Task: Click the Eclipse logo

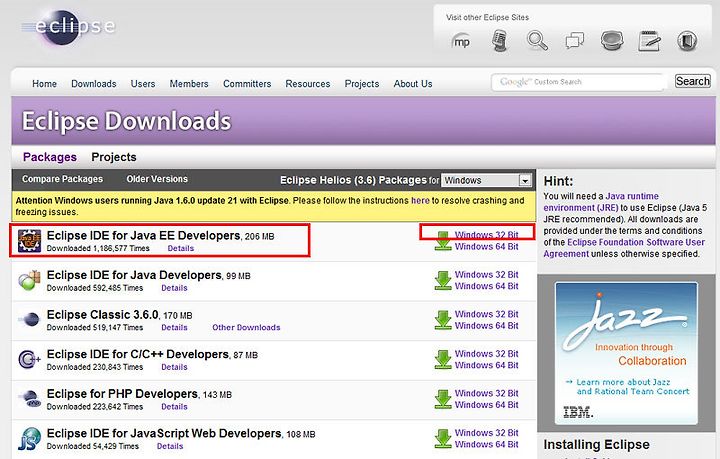Action: pos(69,27)
